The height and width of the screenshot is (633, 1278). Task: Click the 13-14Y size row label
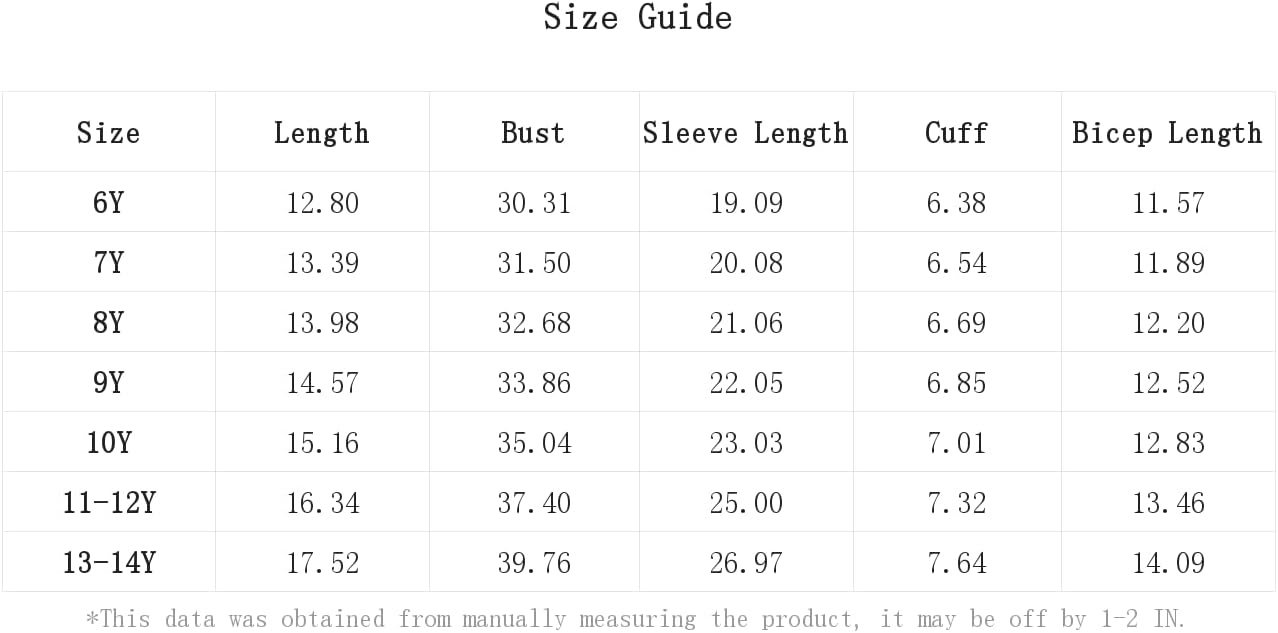click(x=108, y=563)
